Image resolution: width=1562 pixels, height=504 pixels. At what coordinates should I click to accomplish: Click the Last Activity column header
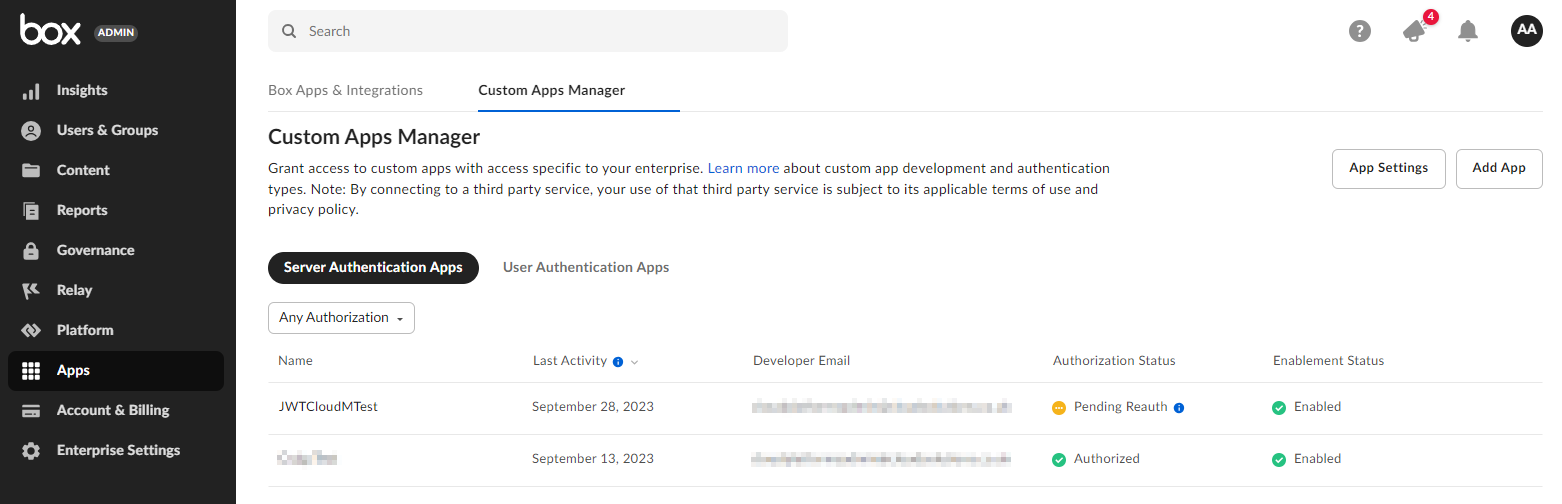coord(570,361)
